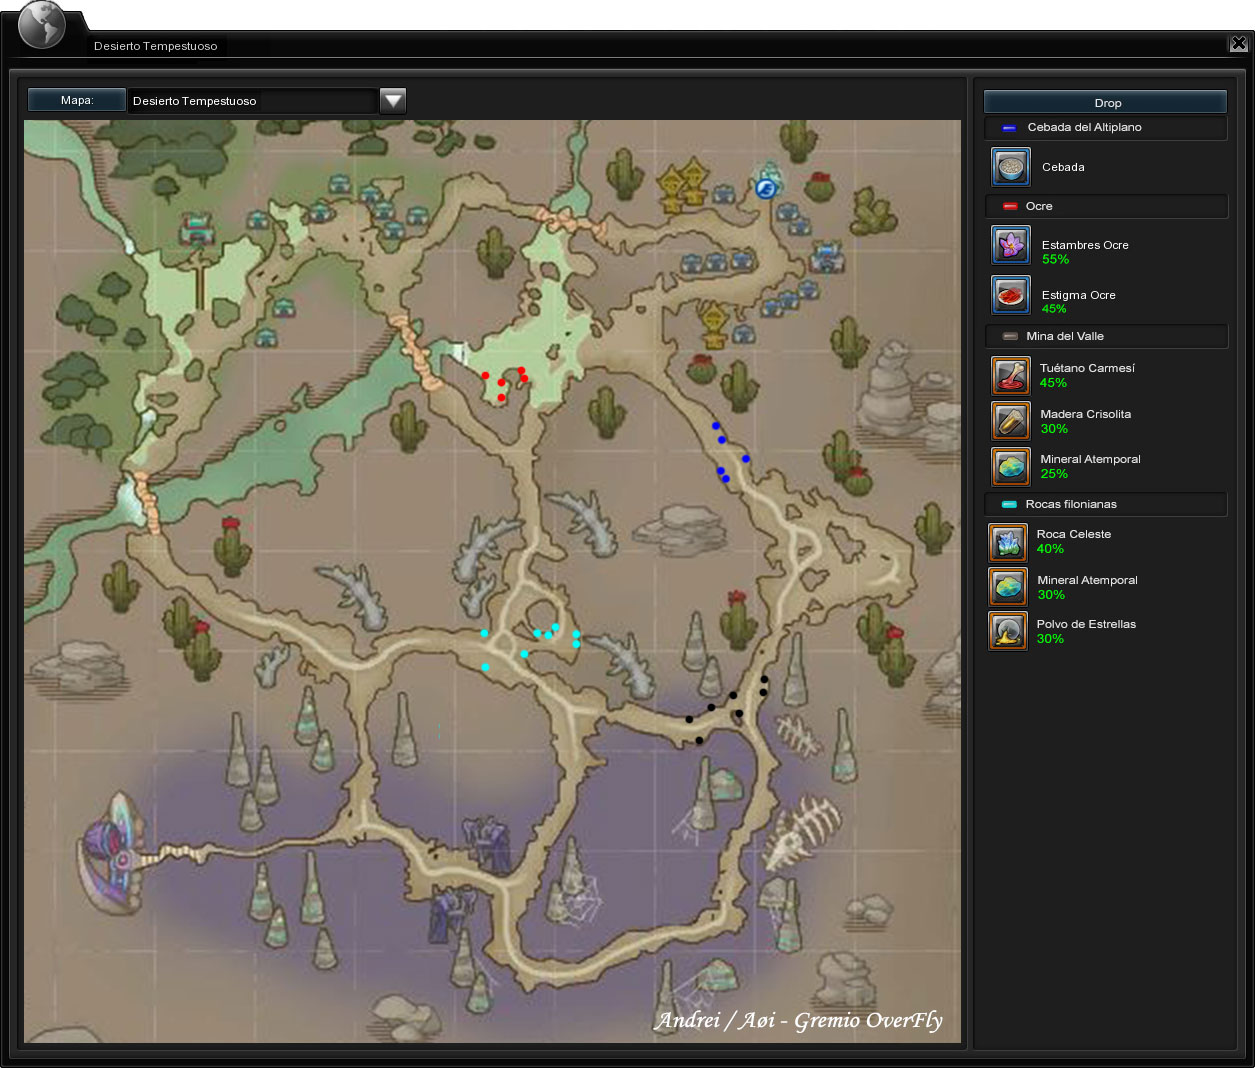Viewport: 1255px width, 1068px height.
Task: Click Mineral Atemporal icon under Mina del Valle
Action: (1011, 467)
